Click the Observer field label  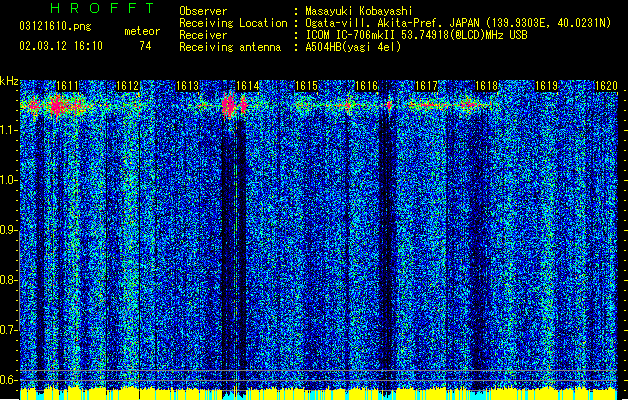point(203,11)
